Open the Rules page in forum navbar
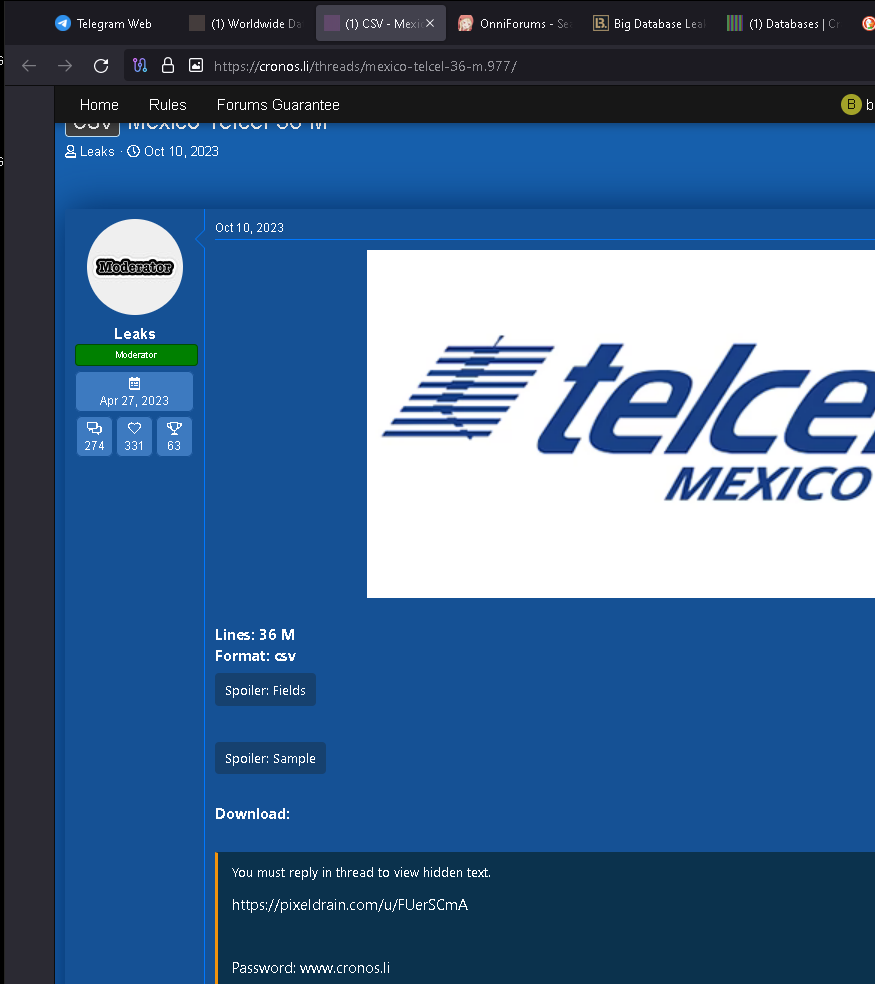This screenshot has height=984, width=875. (167, 104)
